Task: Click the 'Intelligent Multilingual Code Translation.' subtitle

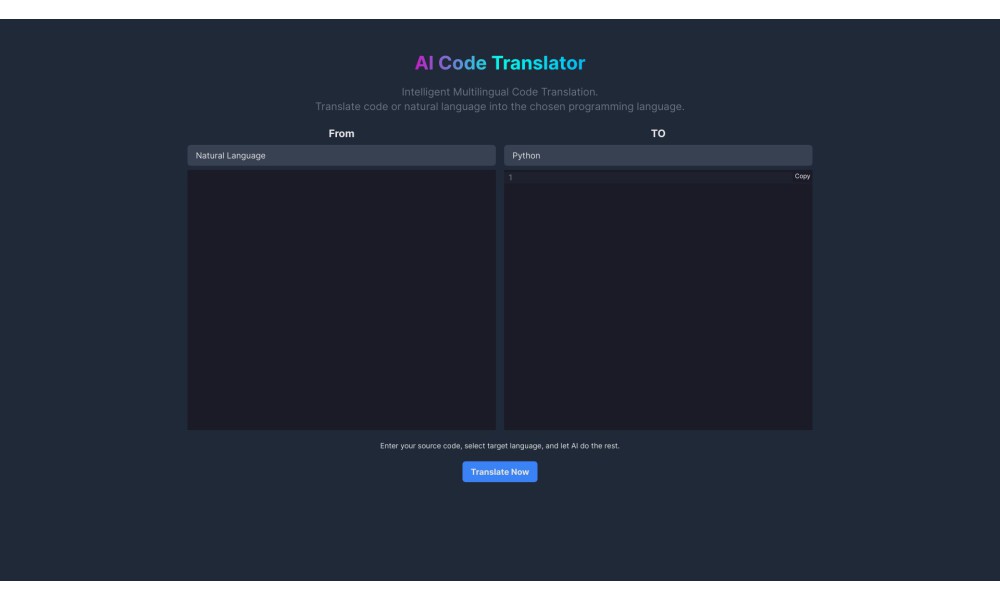Action: click(499, 92)
